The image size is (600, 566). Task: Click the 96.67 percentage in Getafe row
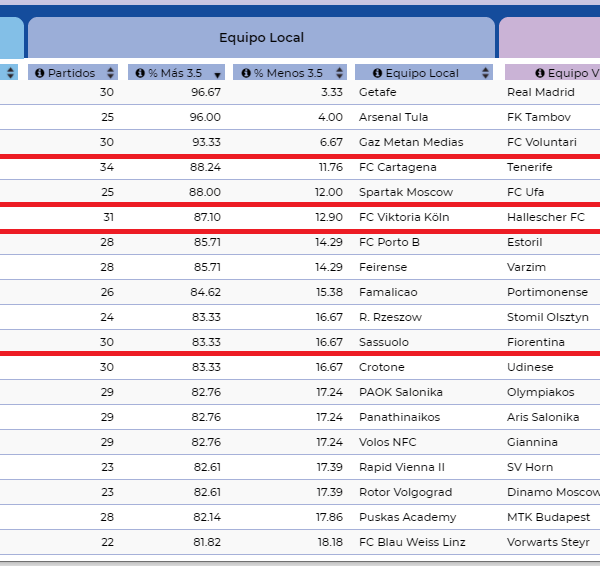pyautogui.click(x=206, y=92)
